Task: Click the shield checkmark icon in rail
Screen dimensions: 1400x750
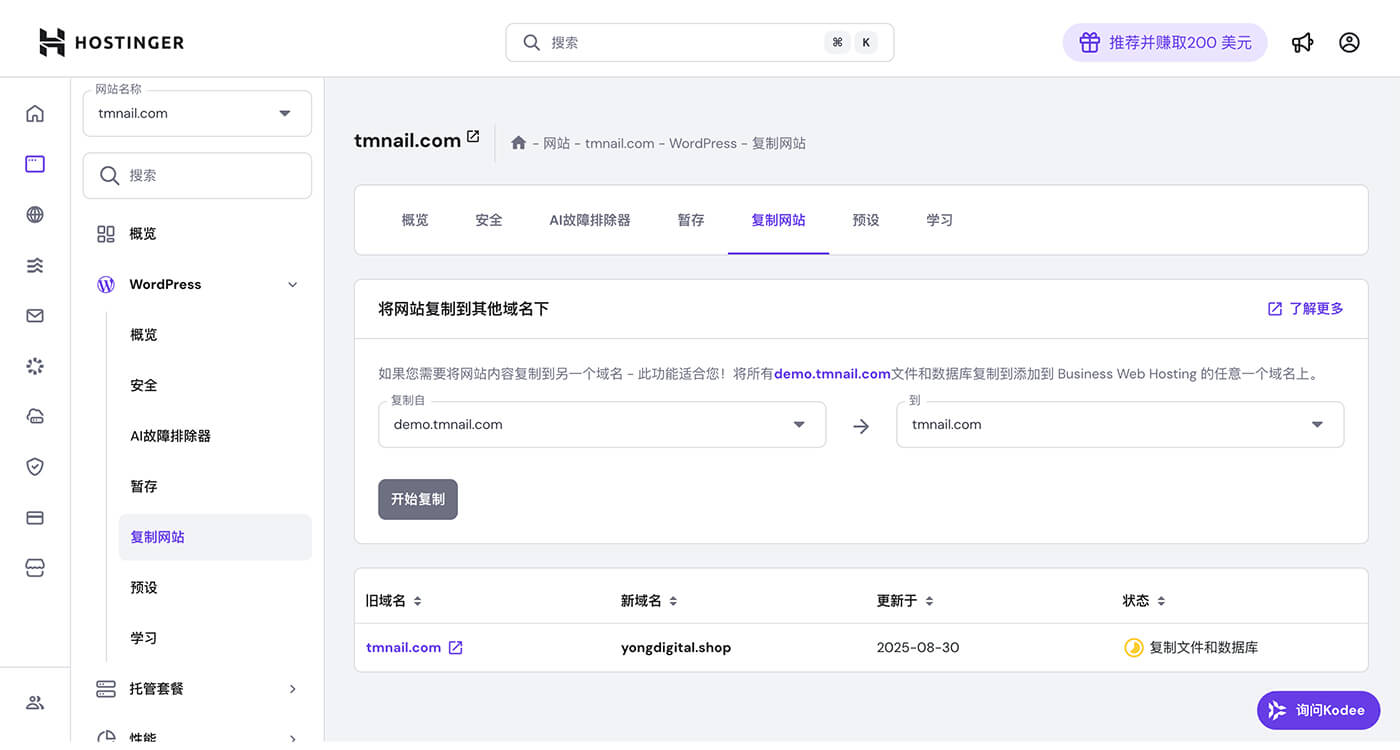Action: click(x=35, y=467)
